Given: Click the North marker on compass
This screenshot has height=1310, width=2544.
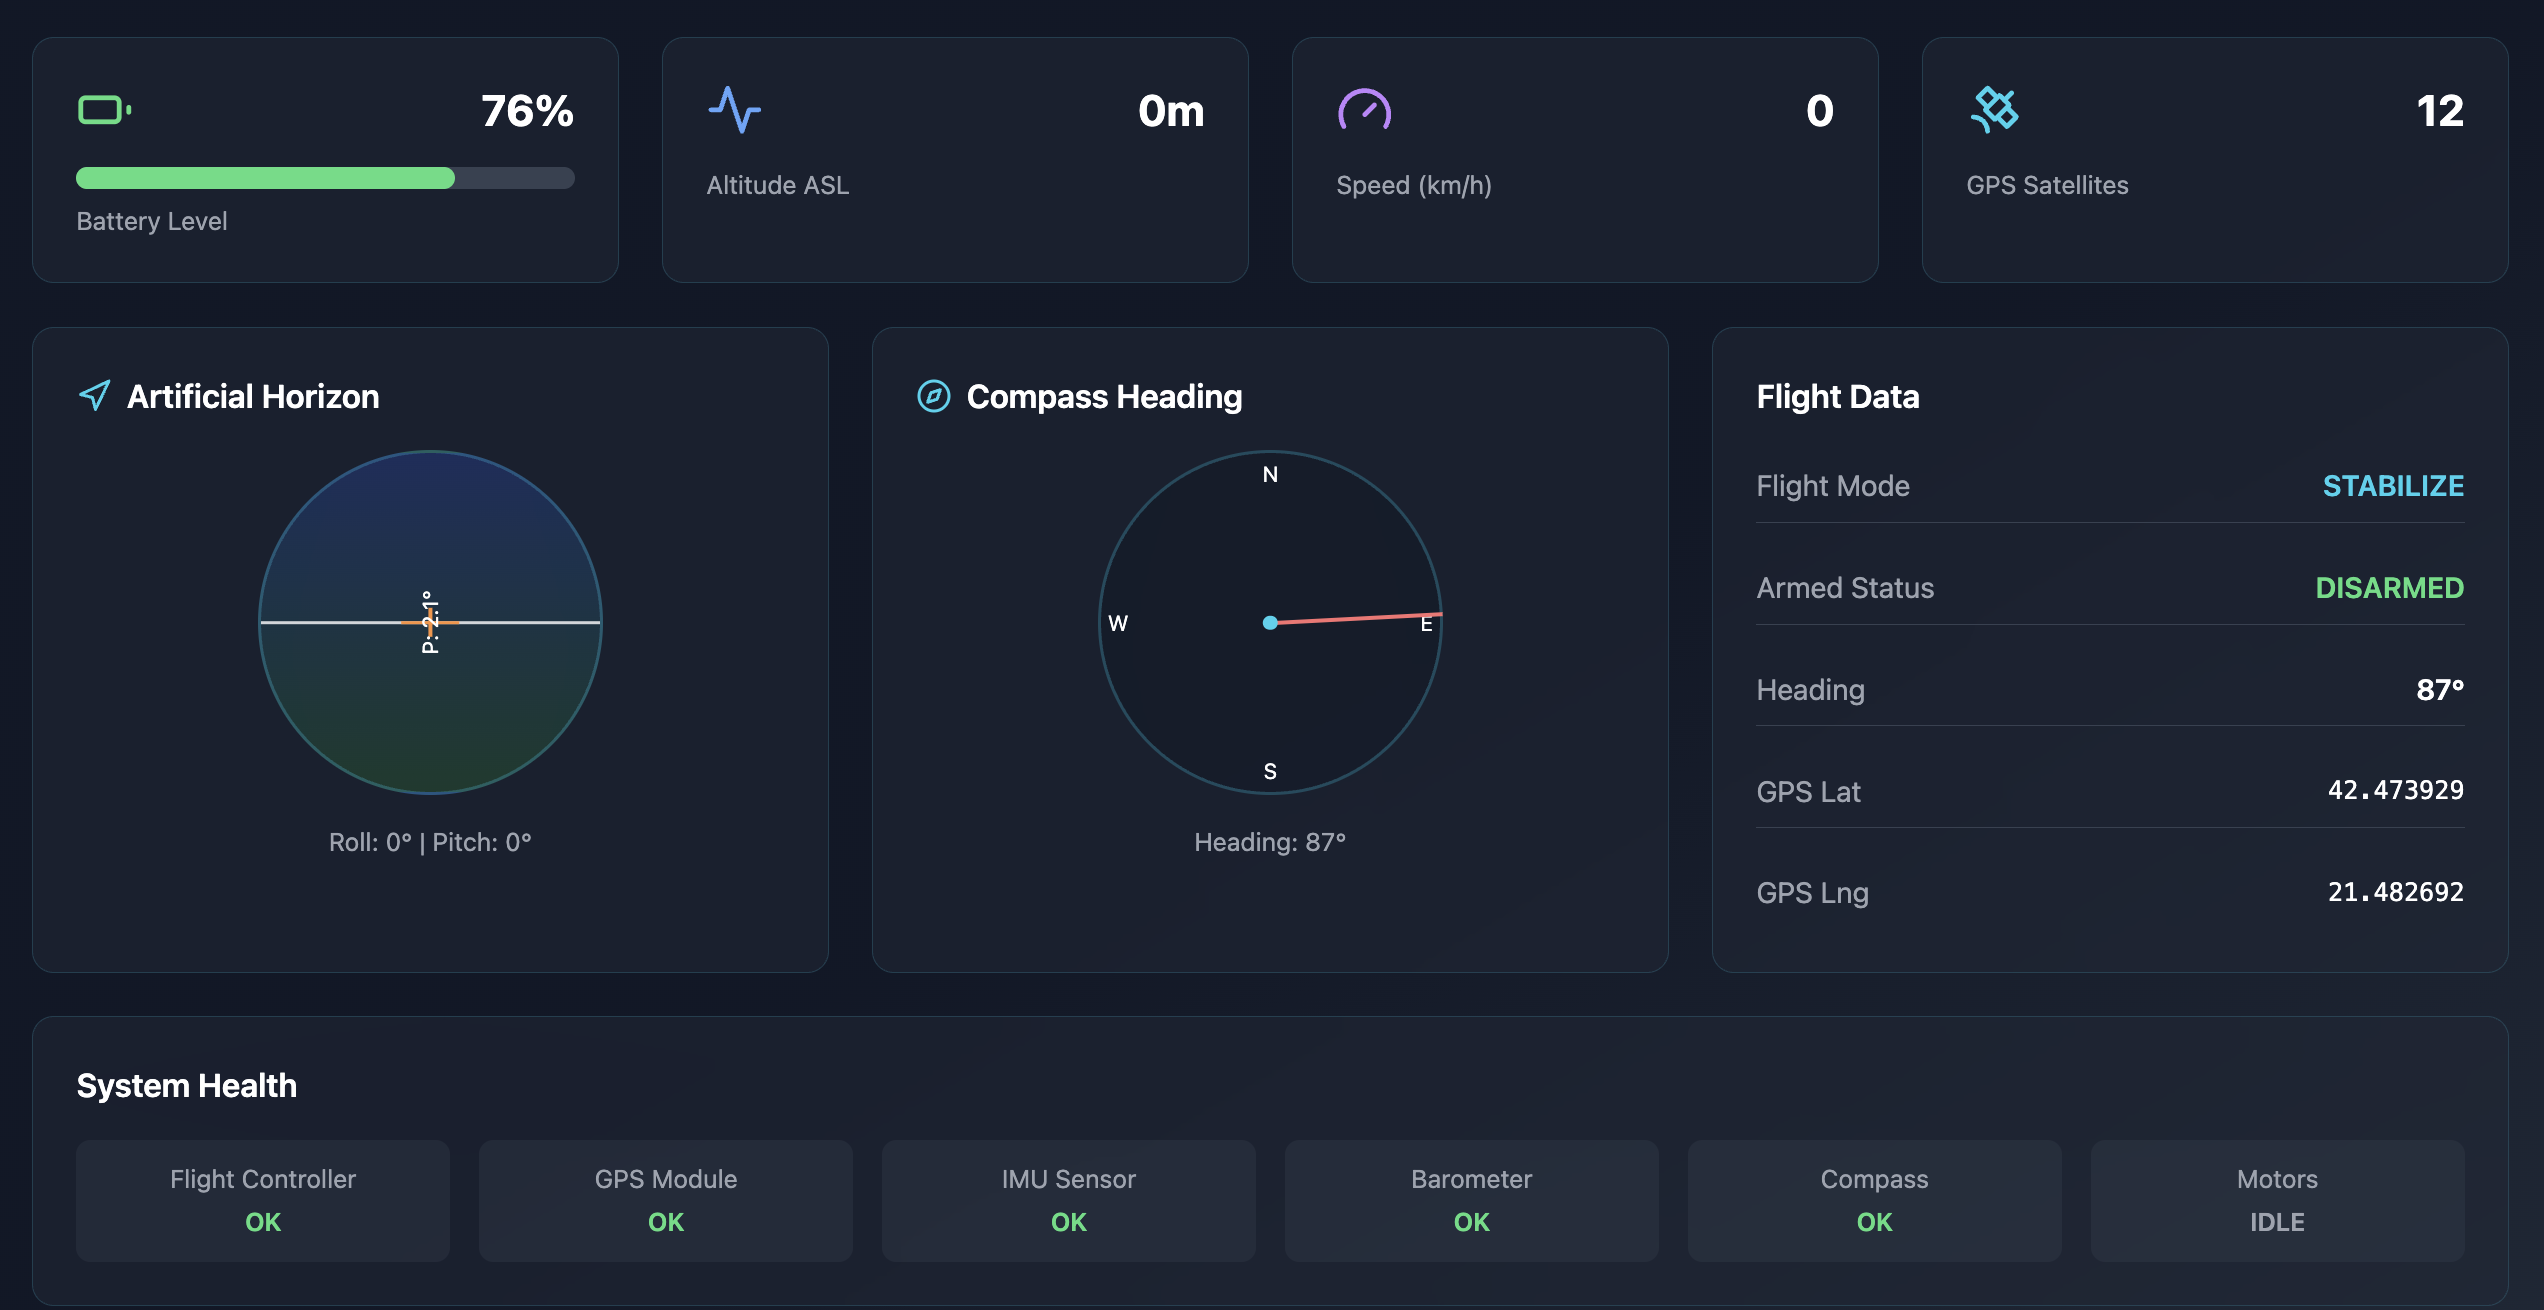Looking at the screenshot, I should pos(1270,475).
